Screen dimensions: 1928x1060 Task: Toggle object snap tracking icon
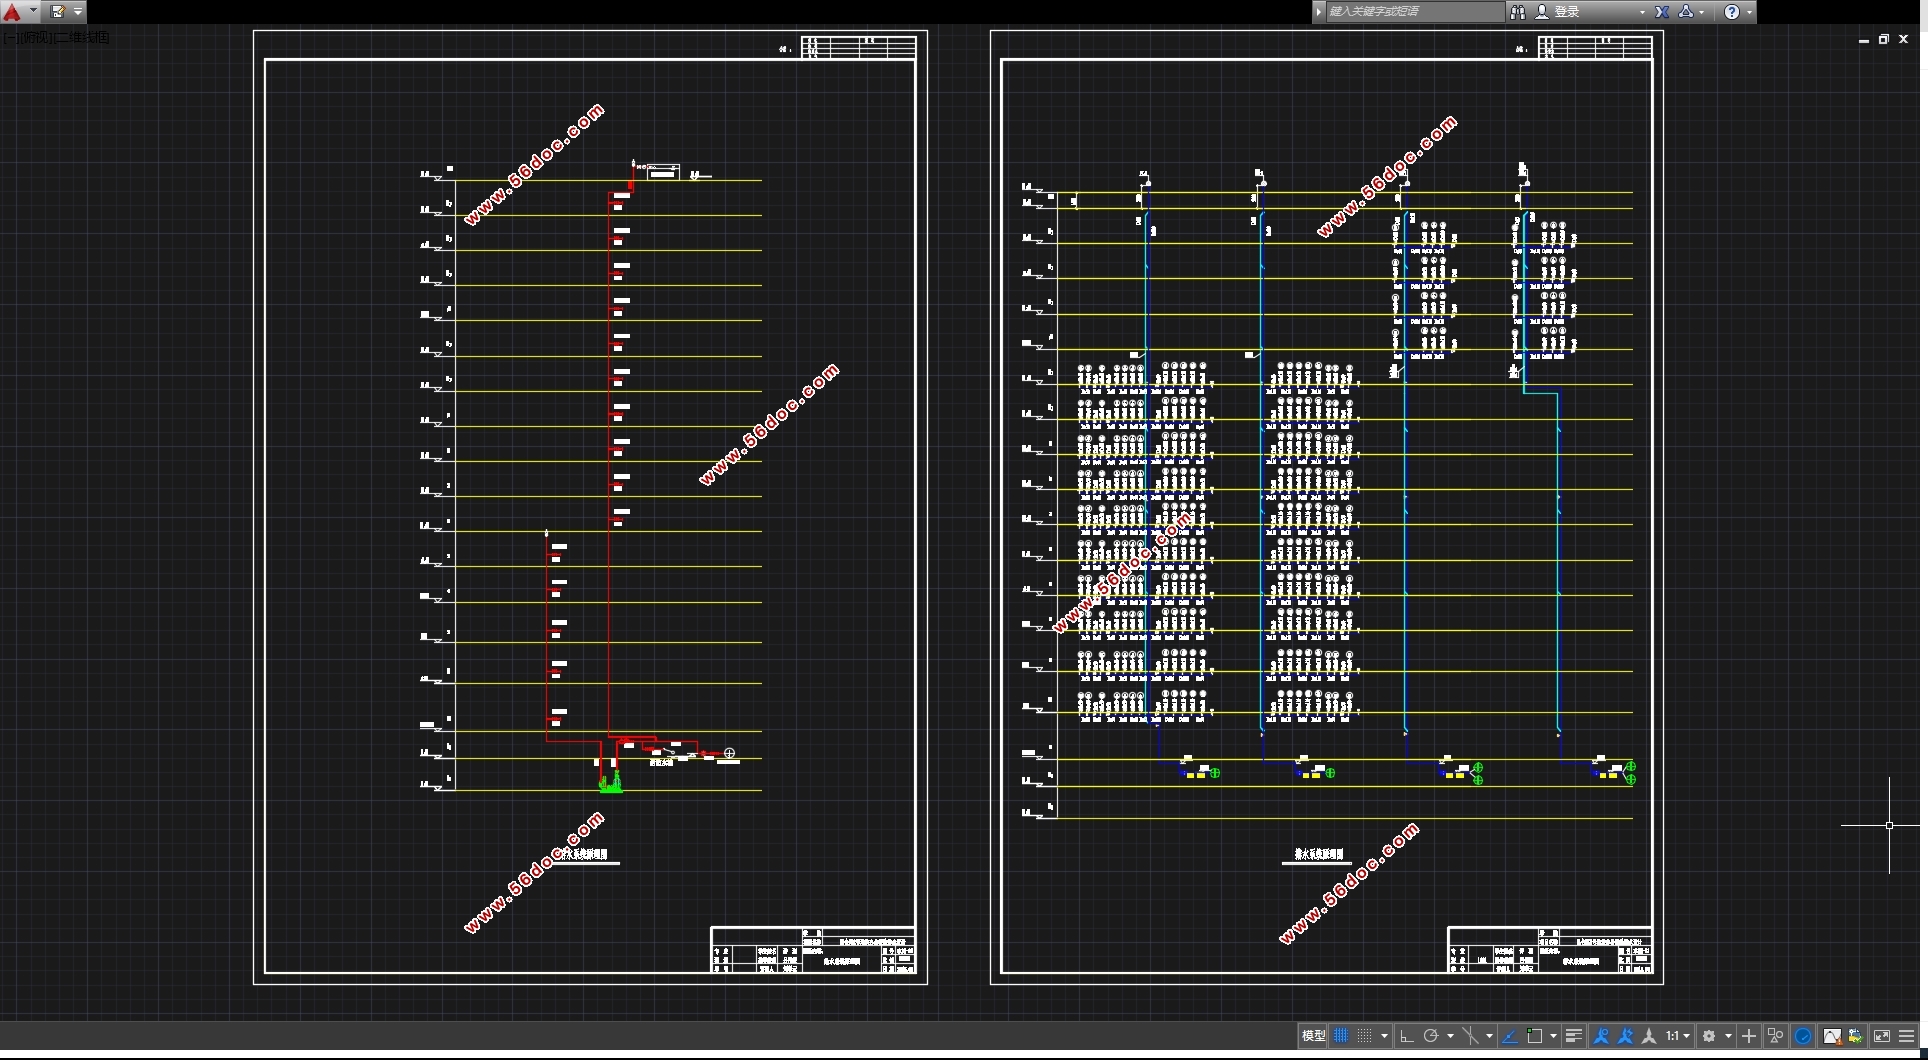click(1510, 1036)
